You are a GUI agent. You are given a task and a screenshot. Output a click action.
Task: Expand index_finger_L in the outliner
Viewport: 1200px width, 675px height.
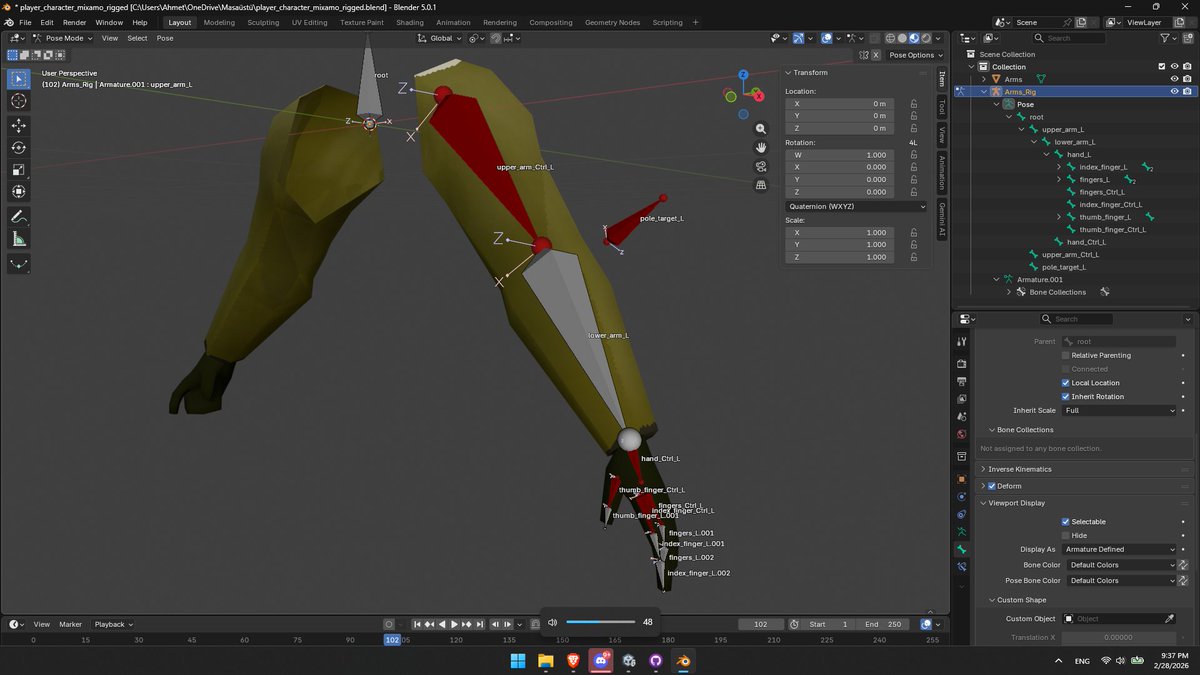click(1059, 167)
